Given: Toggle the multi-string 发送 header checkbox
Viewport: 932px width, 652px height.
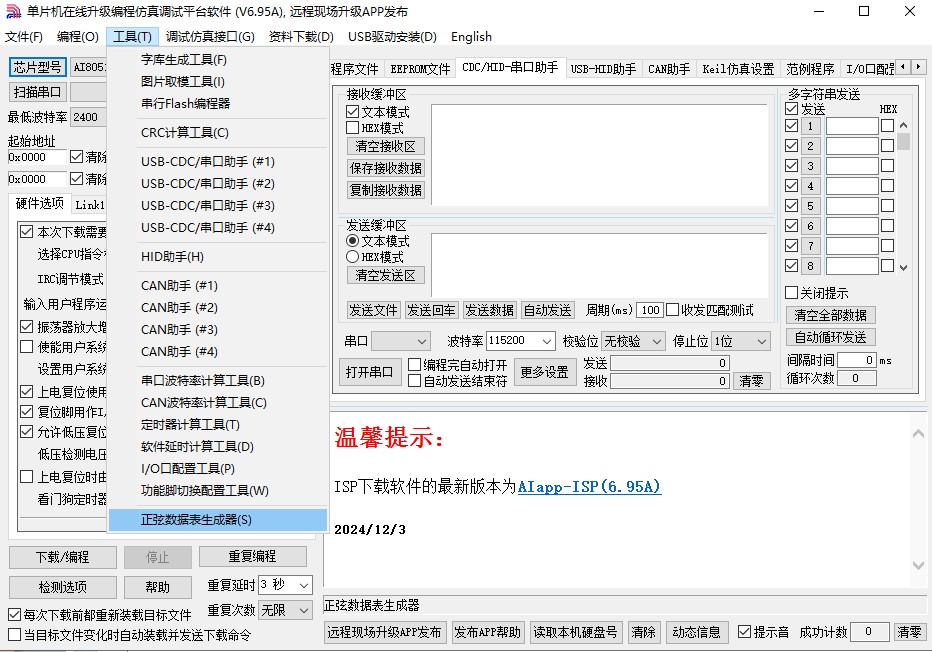Looking at the screenshot, I should coord(791,108).
